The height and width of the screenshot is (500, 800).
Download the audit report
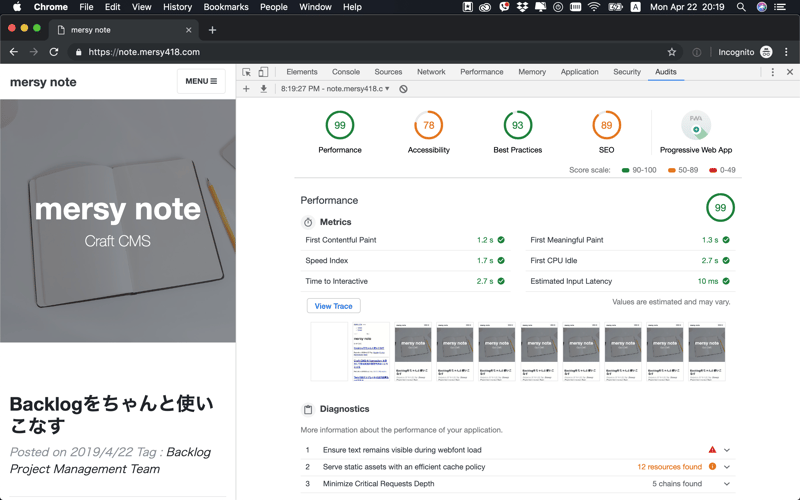tap(264, 89)
